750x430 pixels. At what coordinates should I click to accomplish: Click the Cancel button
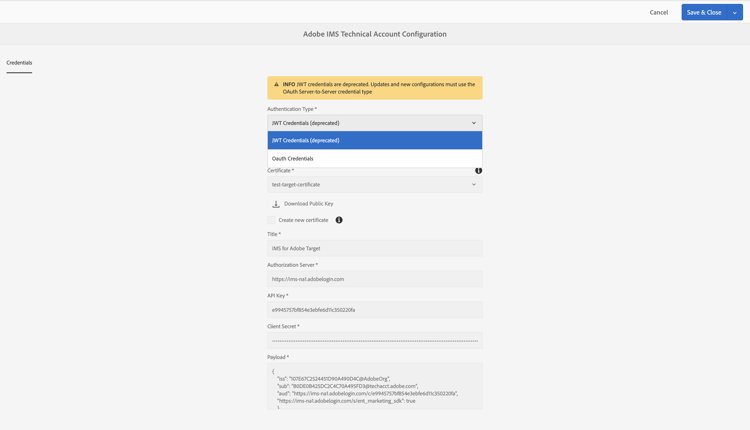(658, 13)
